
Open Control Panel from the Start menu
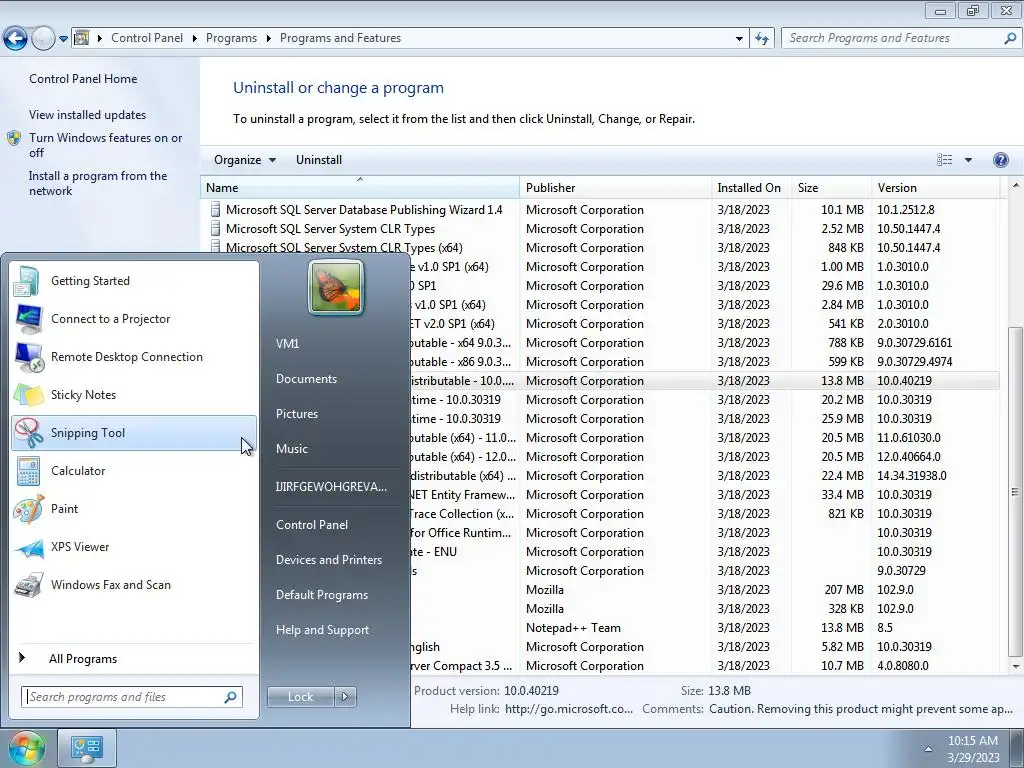(312, 525)
